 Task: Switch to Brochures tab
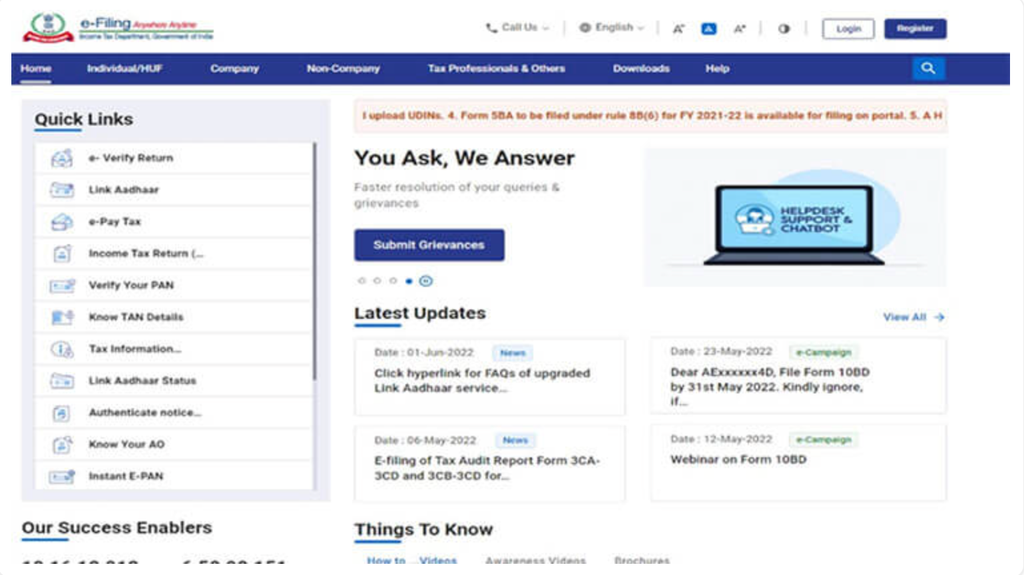[x=642, y=561]
